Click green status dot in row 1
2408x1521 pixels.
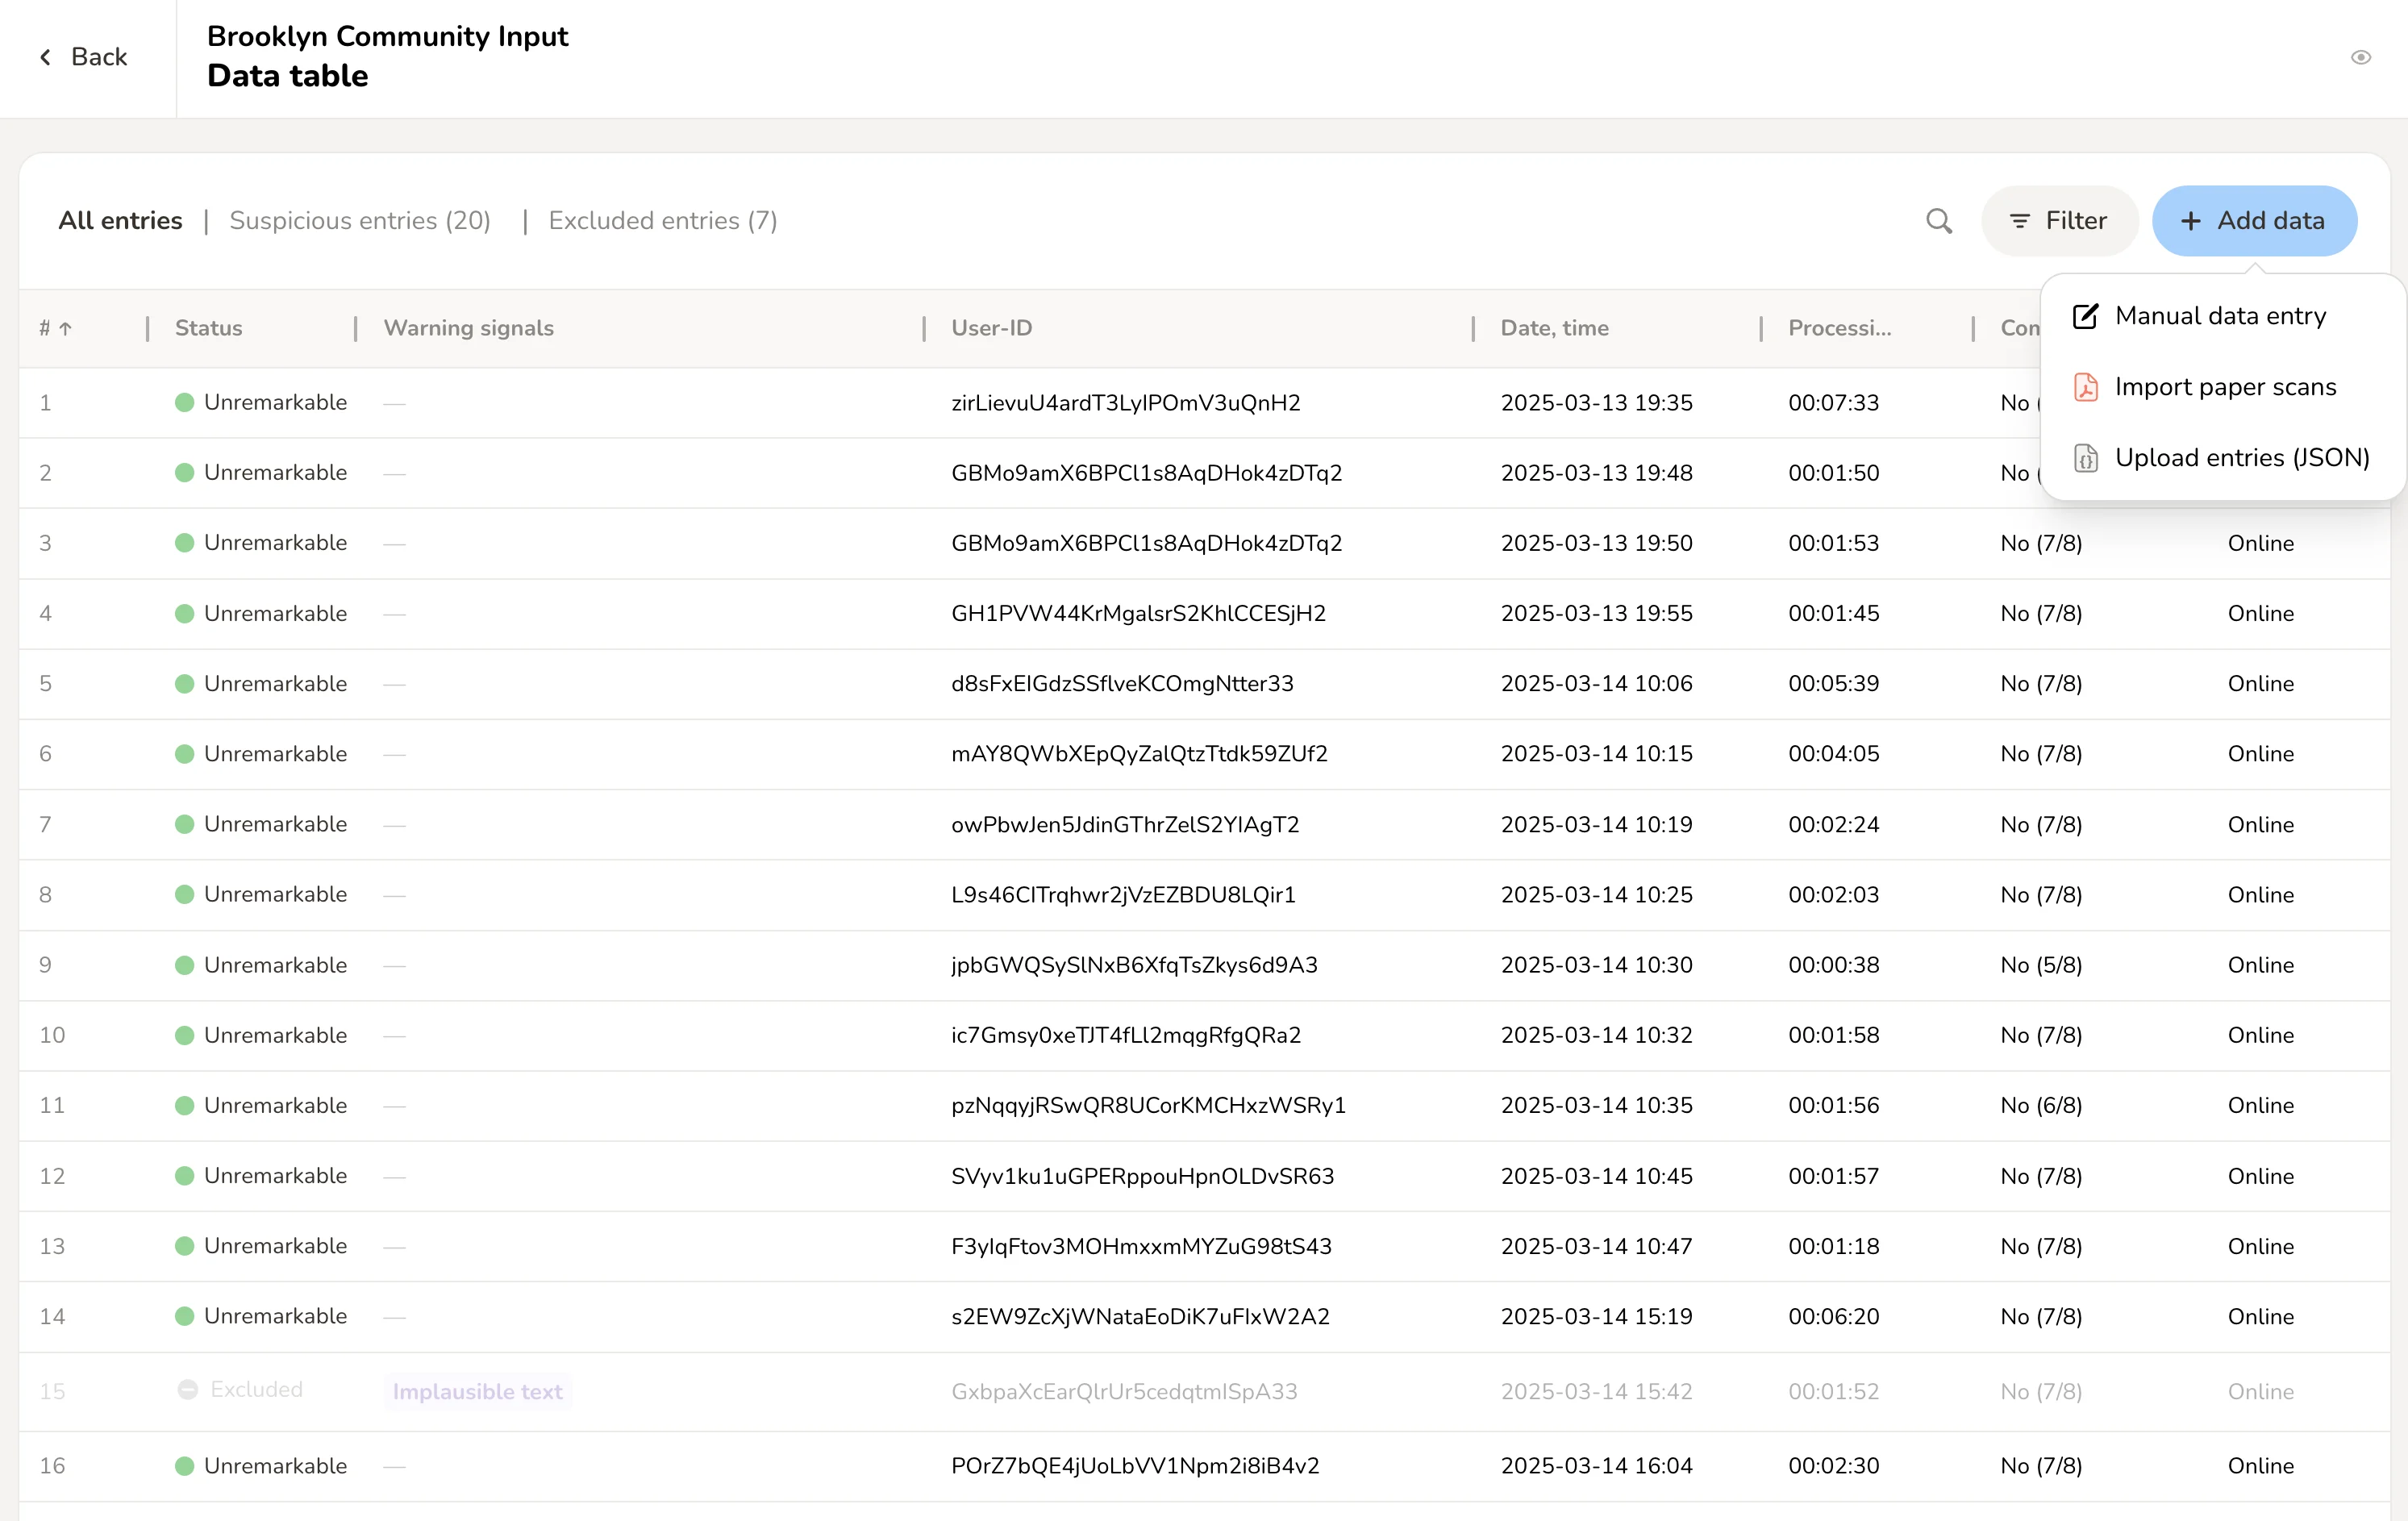tap(184, 403)
